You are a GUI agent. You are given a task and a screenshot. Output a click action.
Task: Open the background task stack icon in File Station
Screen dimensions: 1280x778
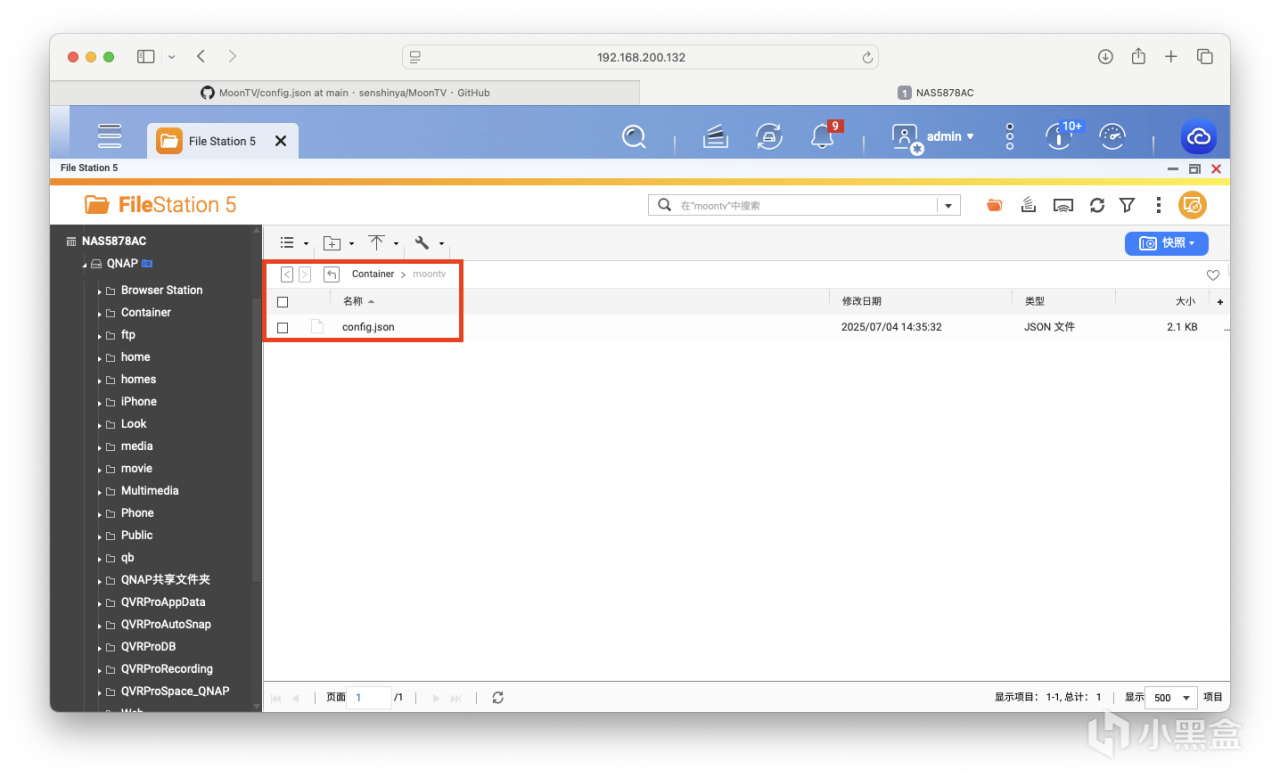[x=1028, y=205]
